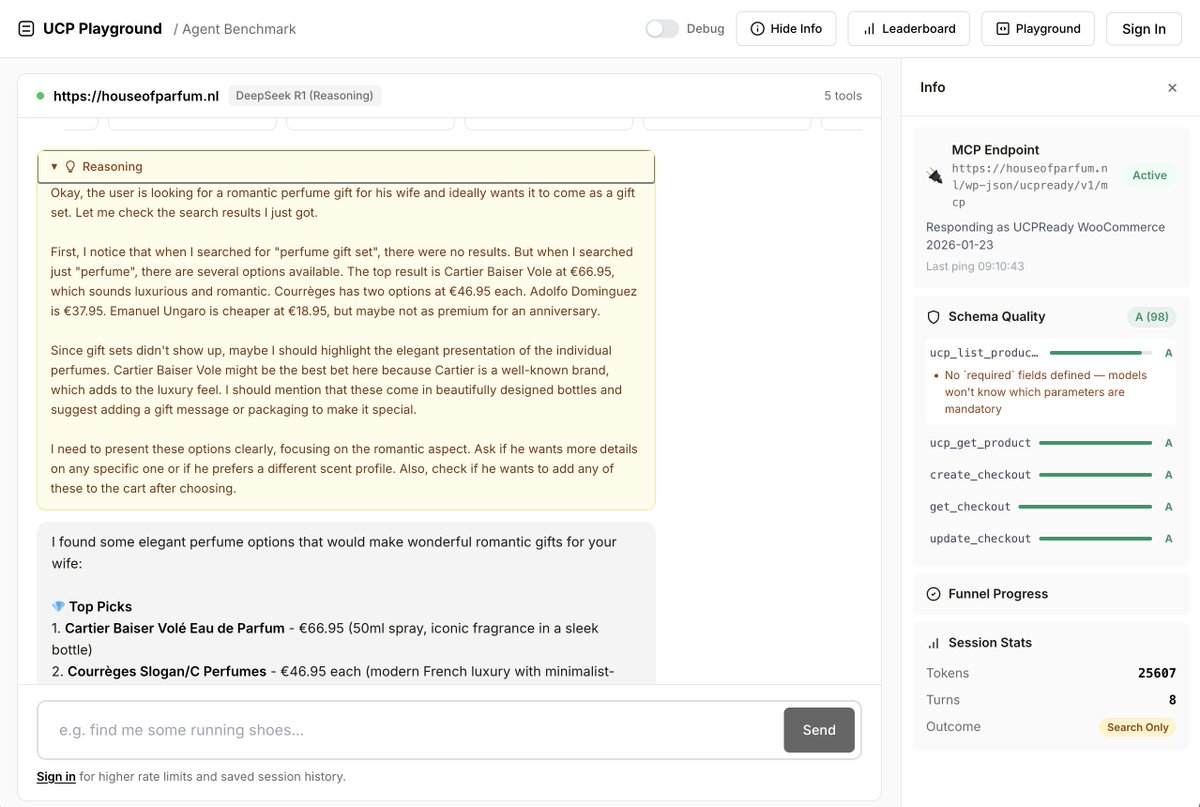The width and height of the screenshot is (1200, 807).
Task: Click the Sign In button in header
Action: point(1144,29)
